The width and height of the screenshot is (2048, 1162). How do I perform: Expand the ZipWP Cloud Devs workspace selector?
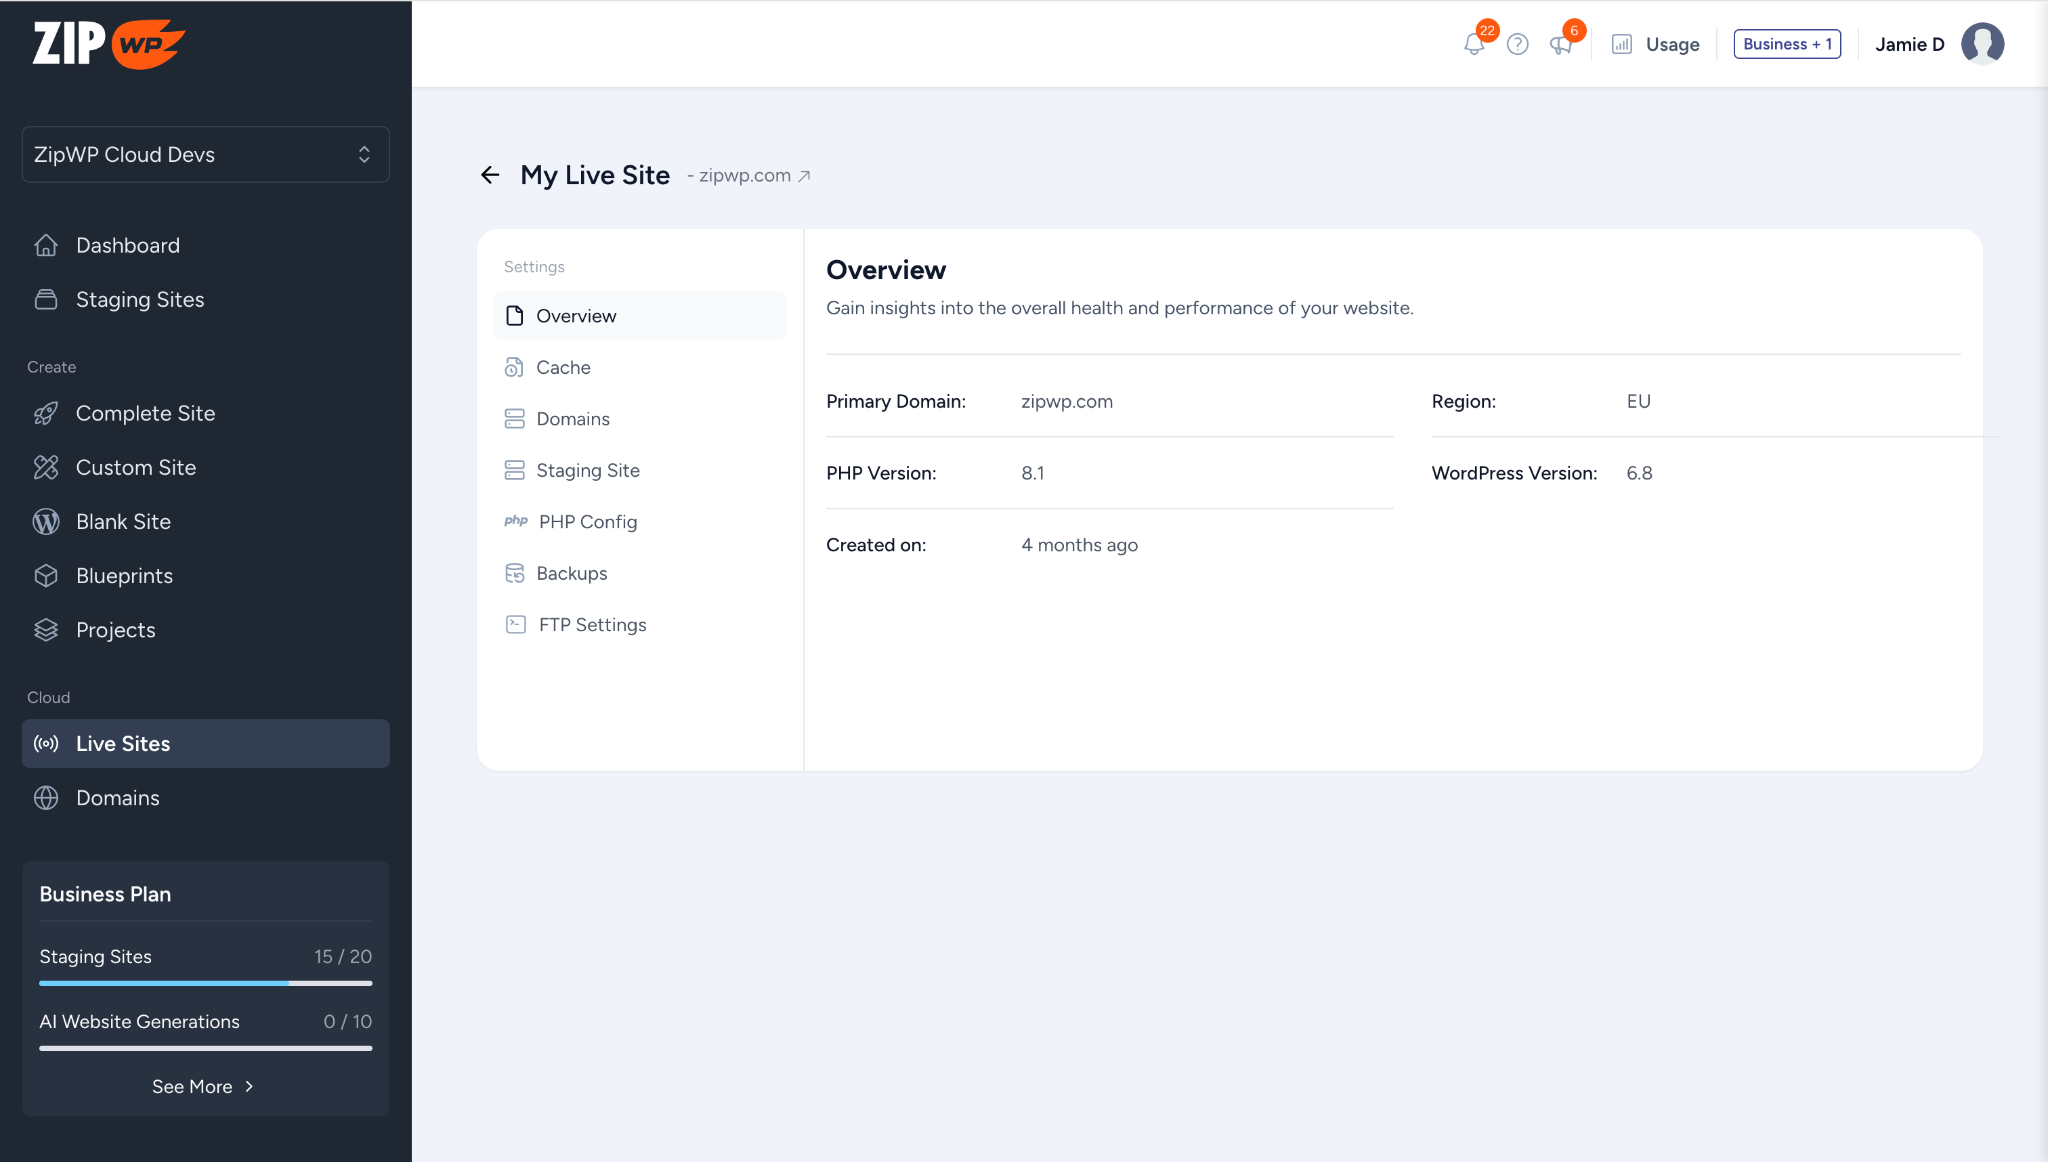click(x=205, y=155)
